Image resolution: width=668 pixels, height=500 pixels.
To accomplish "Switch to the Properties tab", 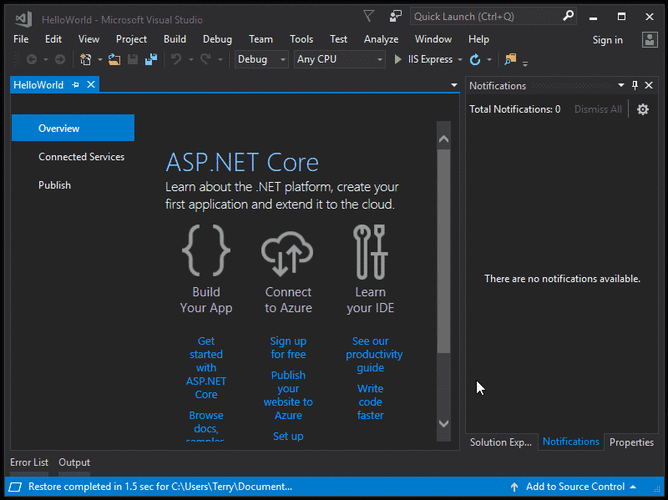I will (x=631, y=442).
